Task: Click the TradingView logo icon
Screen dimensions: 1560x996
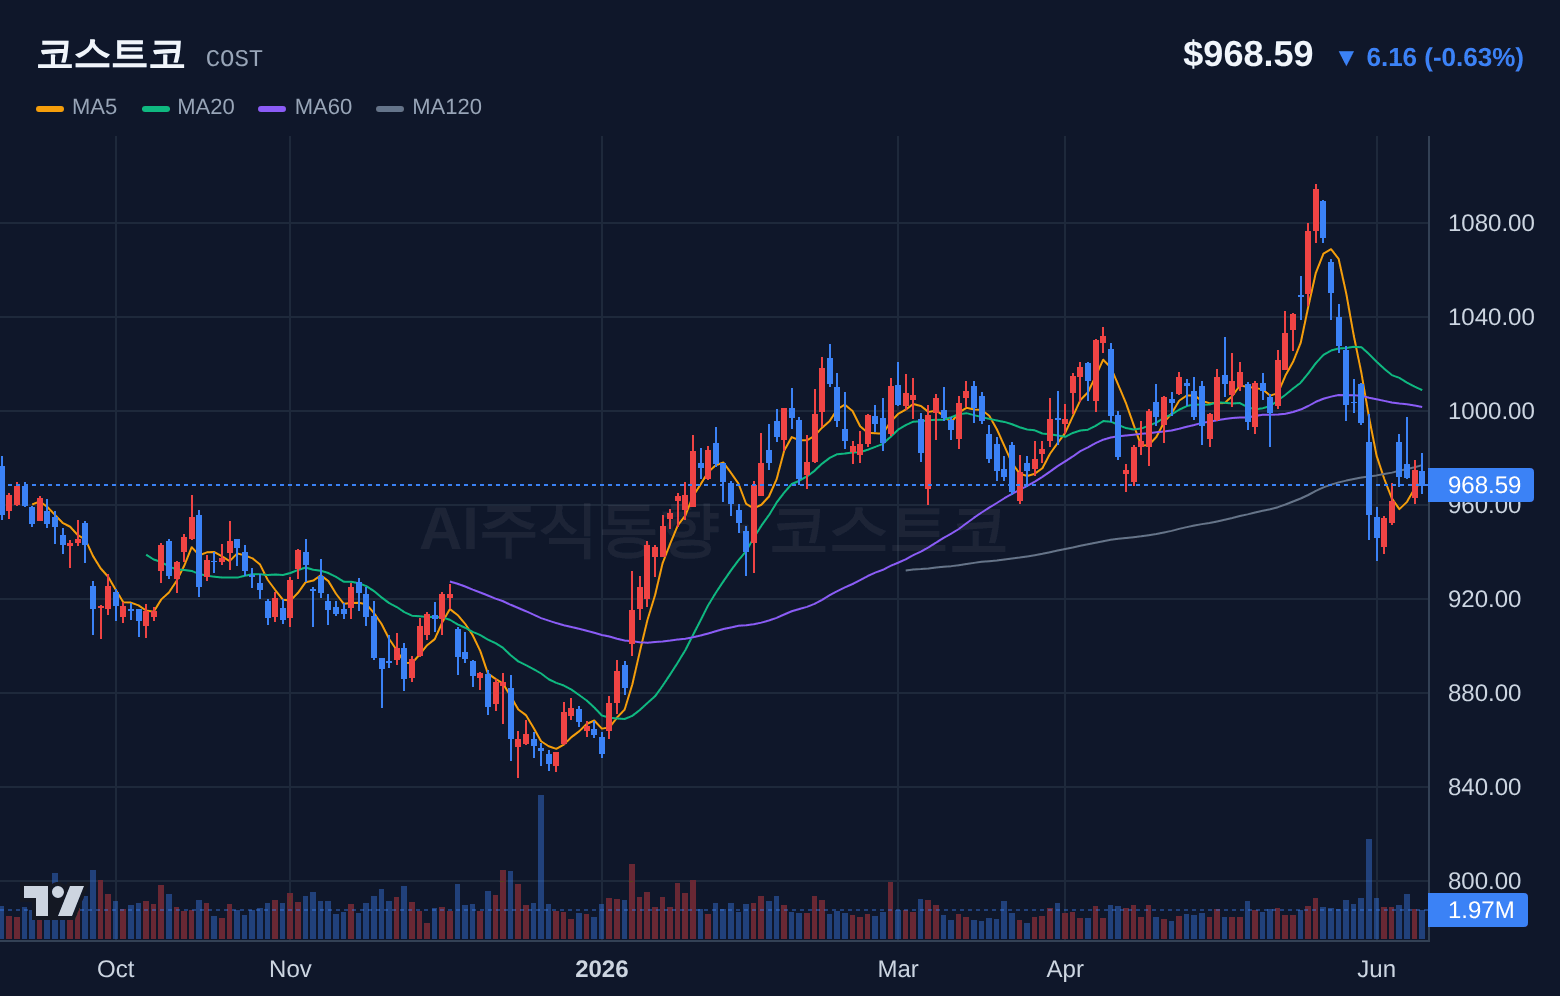Action: tap(54, 901)
